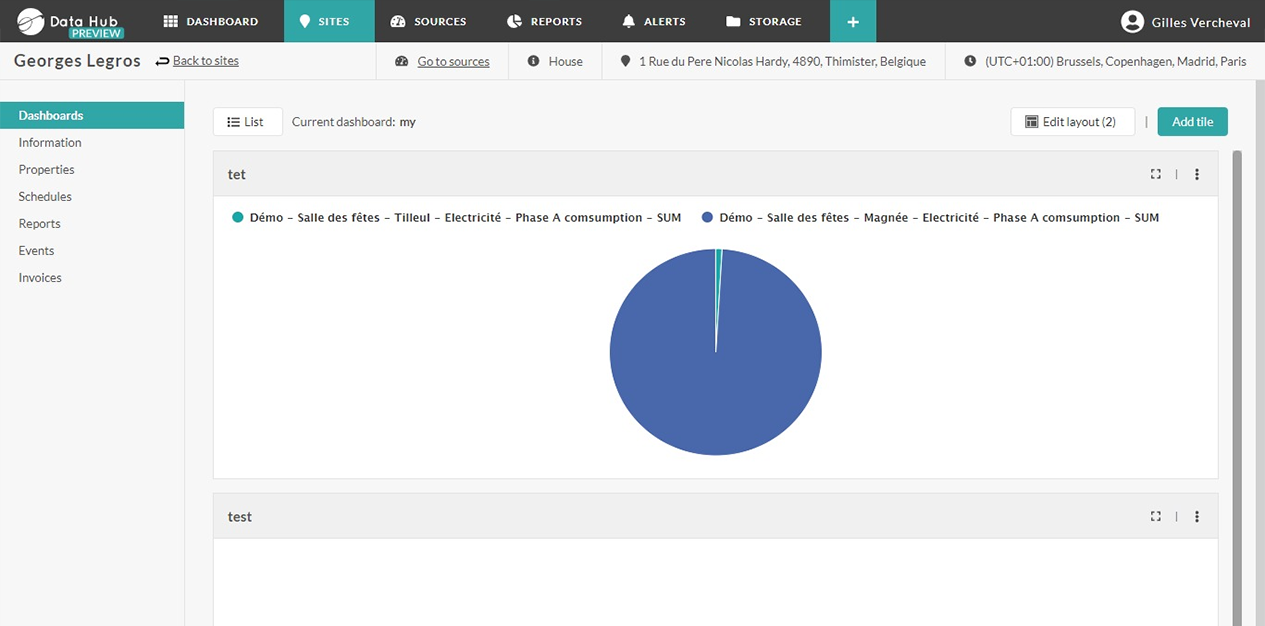The height and width of the screenshot is (626, 1265).
Task: Expand the test tile to fullscreen
Action: pos(1155,517)
